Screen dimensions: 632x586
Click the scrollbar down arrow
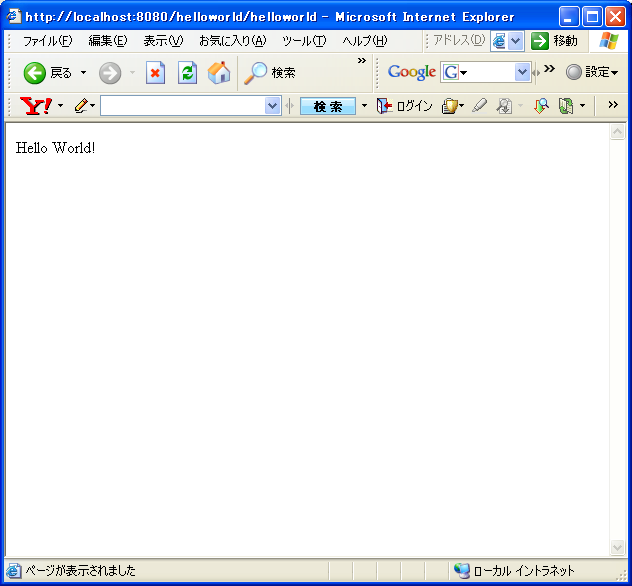pos(617,547)
